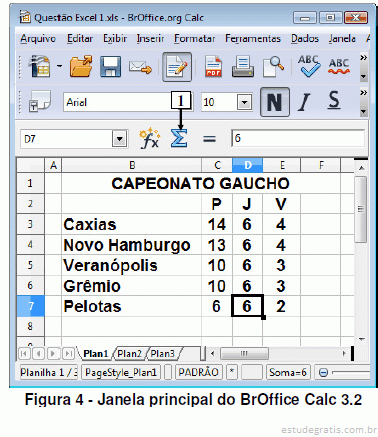
Task: Open the Formatar menu
Action: click(195, 39)
